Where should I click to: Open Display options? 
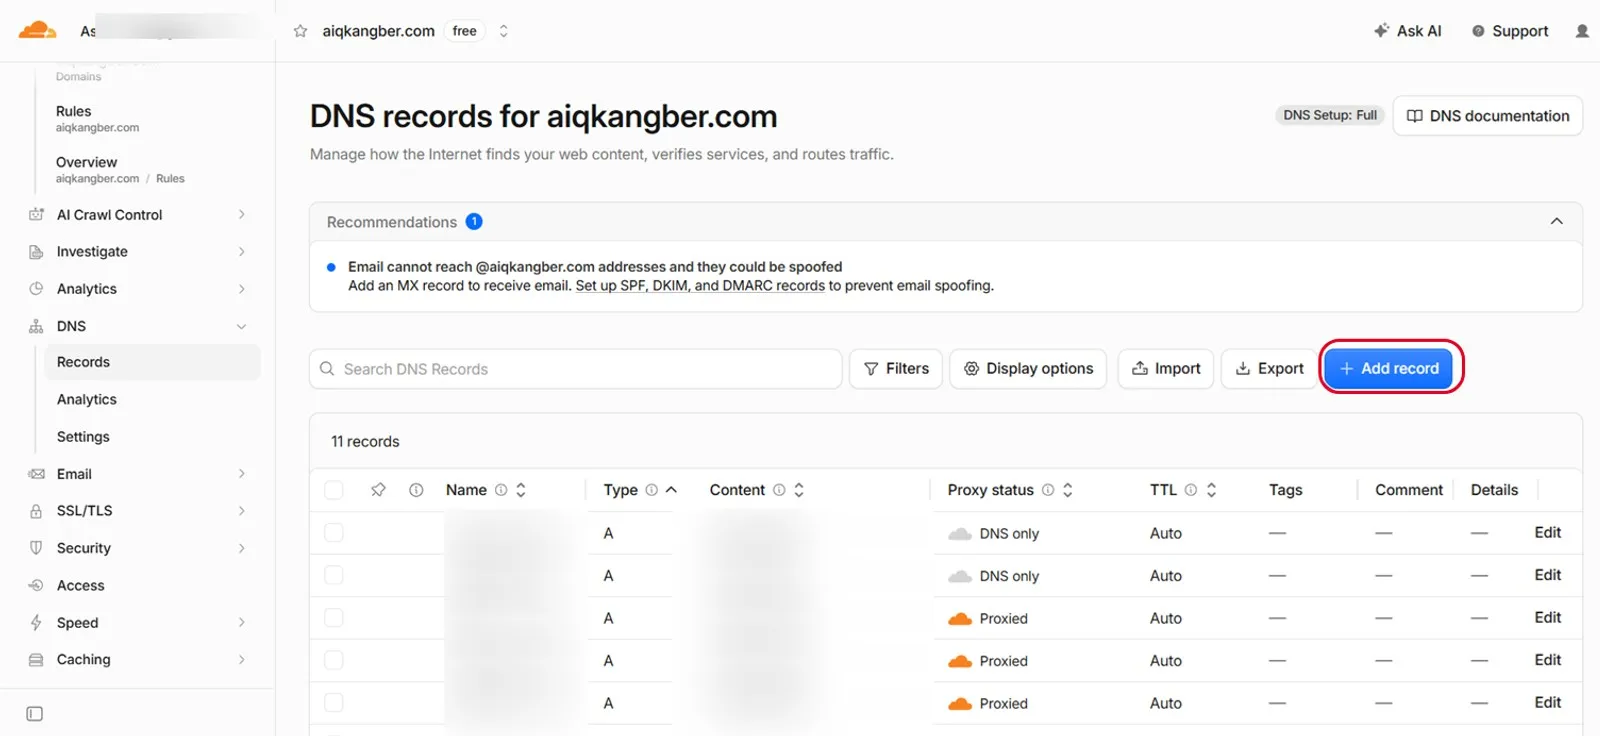coord(1028,369)
